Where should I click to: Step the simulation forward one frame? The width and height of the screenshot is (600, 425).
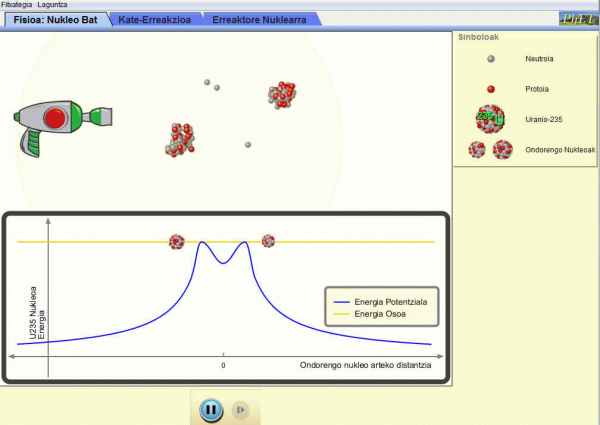239,409
